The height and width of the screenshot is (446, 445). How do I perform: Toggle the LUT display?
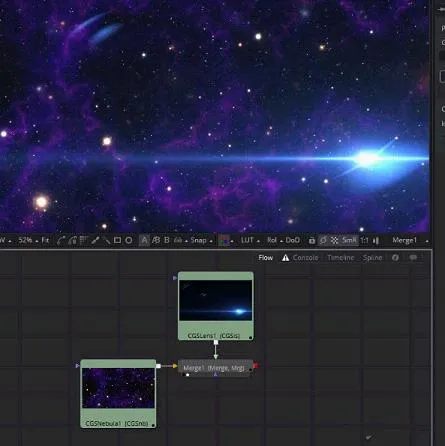[247, 240]
